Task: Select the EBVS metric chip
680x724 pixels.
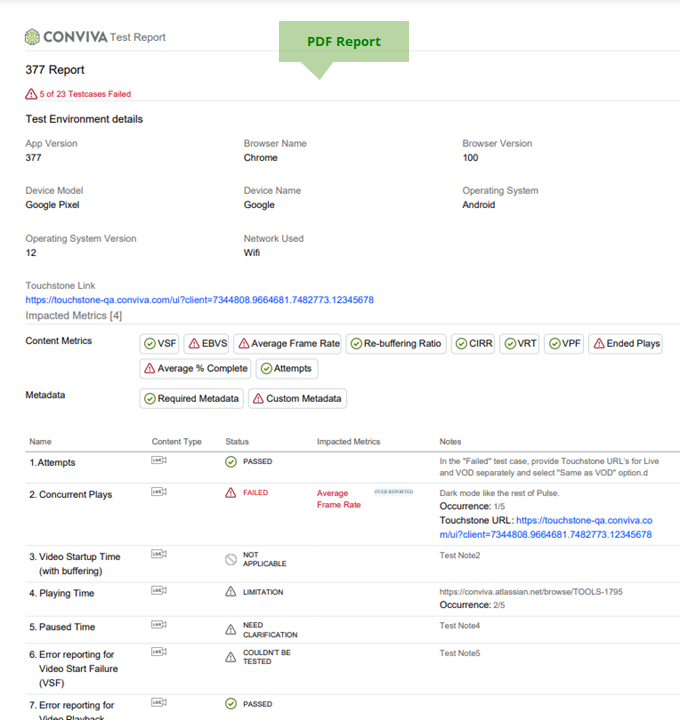Action: [x=208, y=343]
